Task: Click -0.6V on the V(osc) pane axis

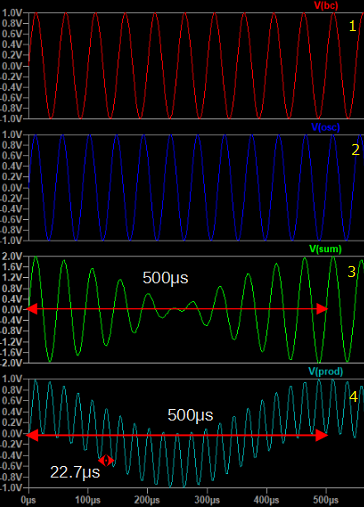Action: [12, 219]
